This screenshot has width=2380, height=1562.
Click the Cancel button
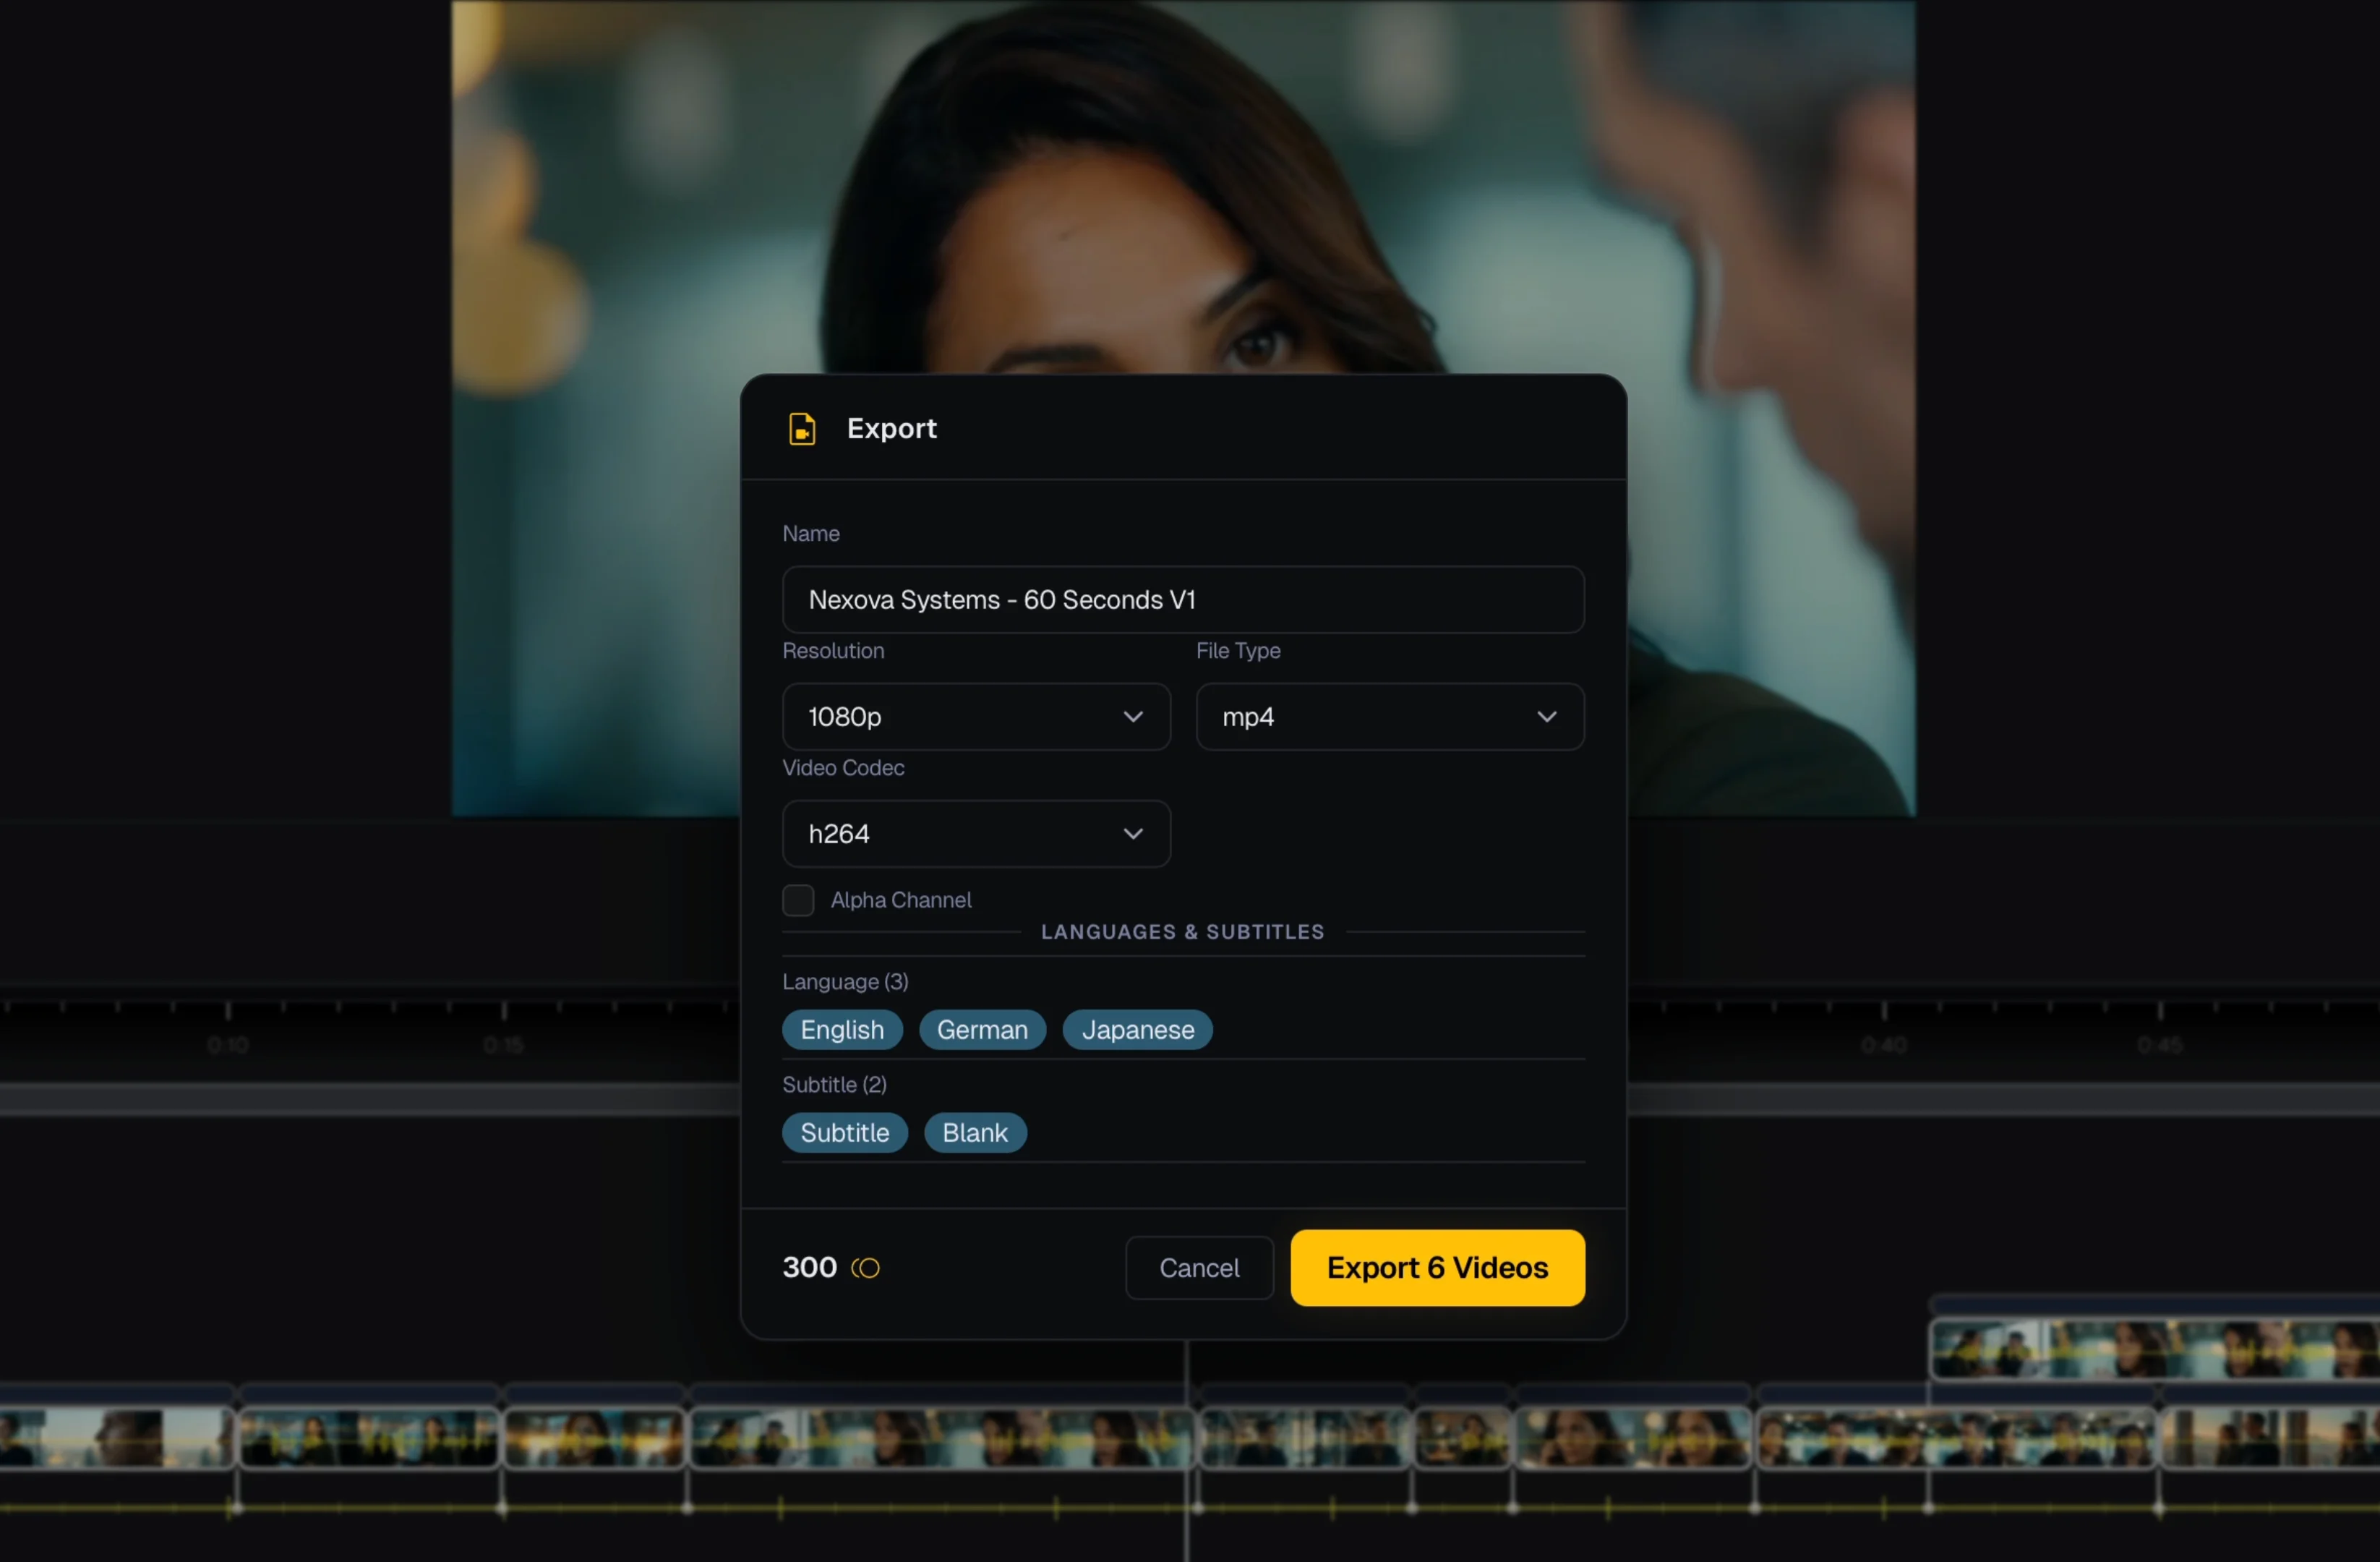pos(1199,1267)
